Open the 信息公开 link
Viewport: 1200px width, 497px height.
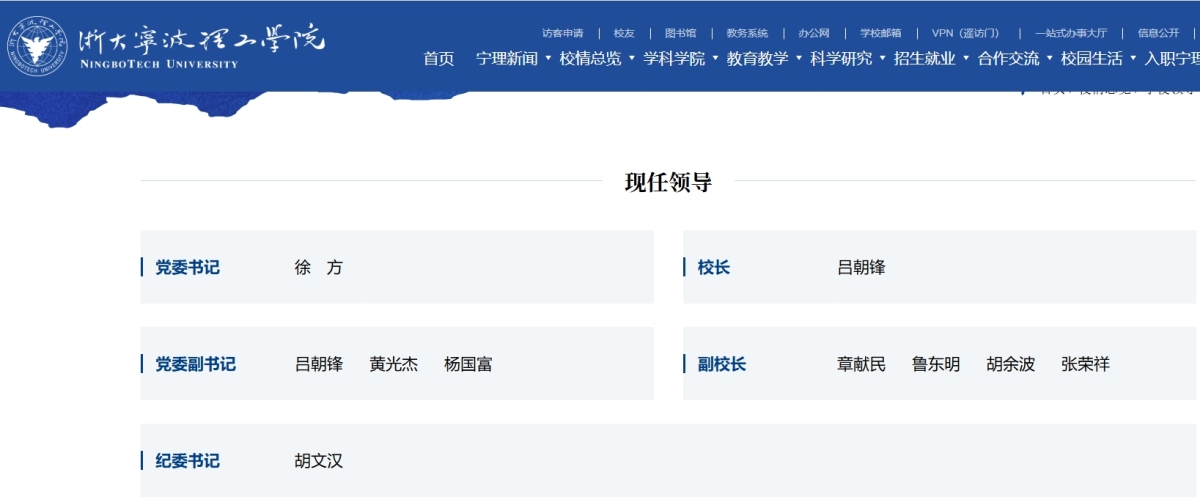coord(1158,33)
